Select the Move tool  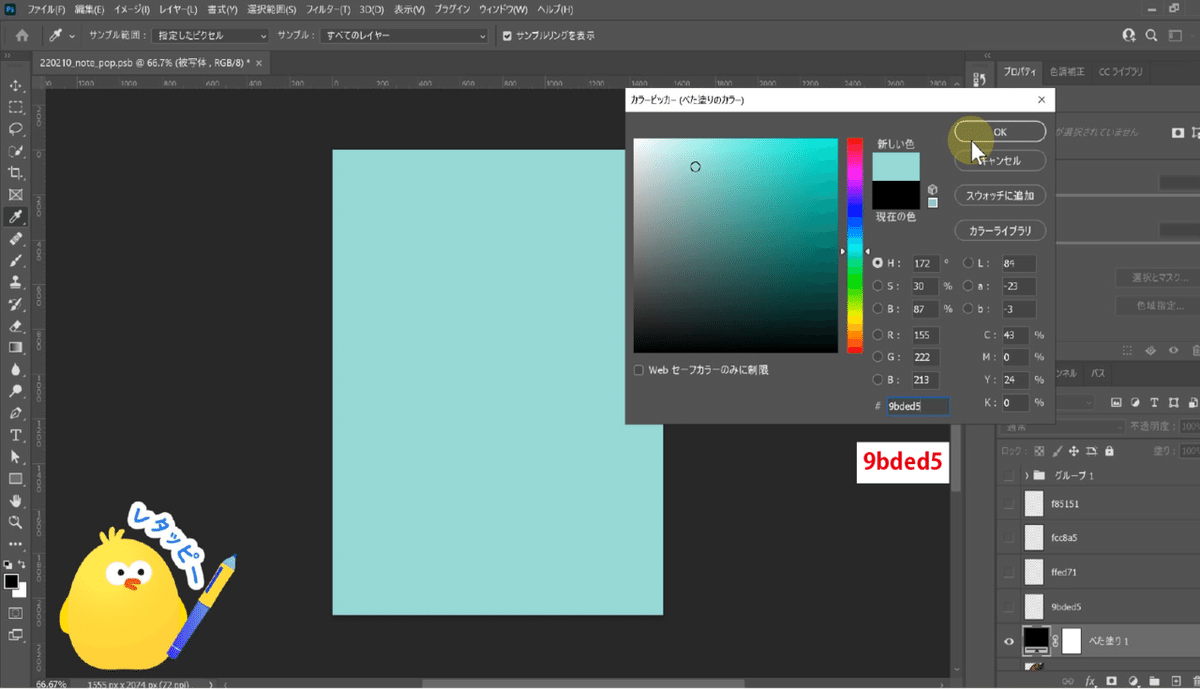[16, 85]
